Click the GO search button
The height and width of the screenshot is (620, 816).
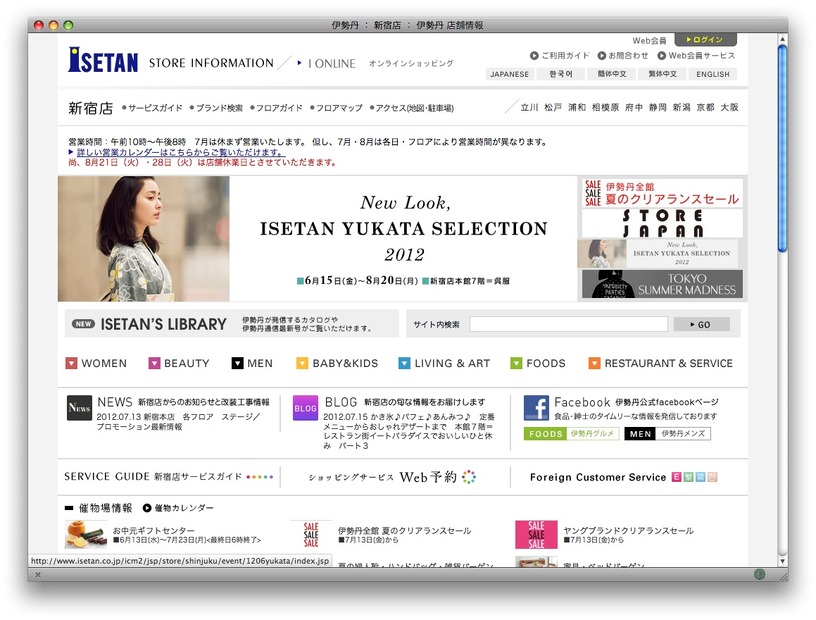(x=702, y=324)
